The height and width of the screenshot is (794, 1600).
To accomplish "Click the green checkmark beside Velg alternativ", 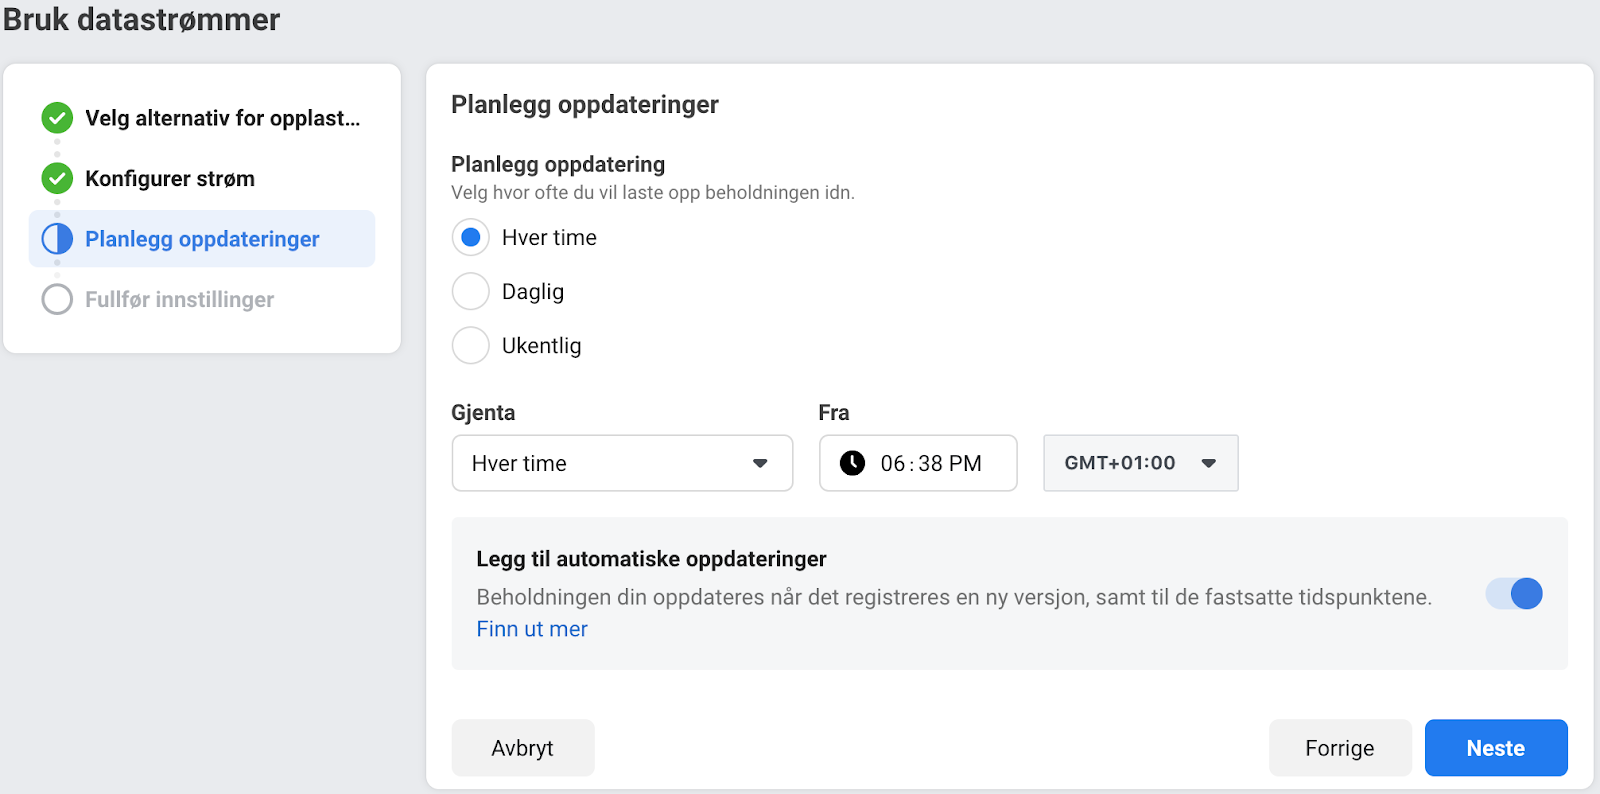I will click(57, 118).
